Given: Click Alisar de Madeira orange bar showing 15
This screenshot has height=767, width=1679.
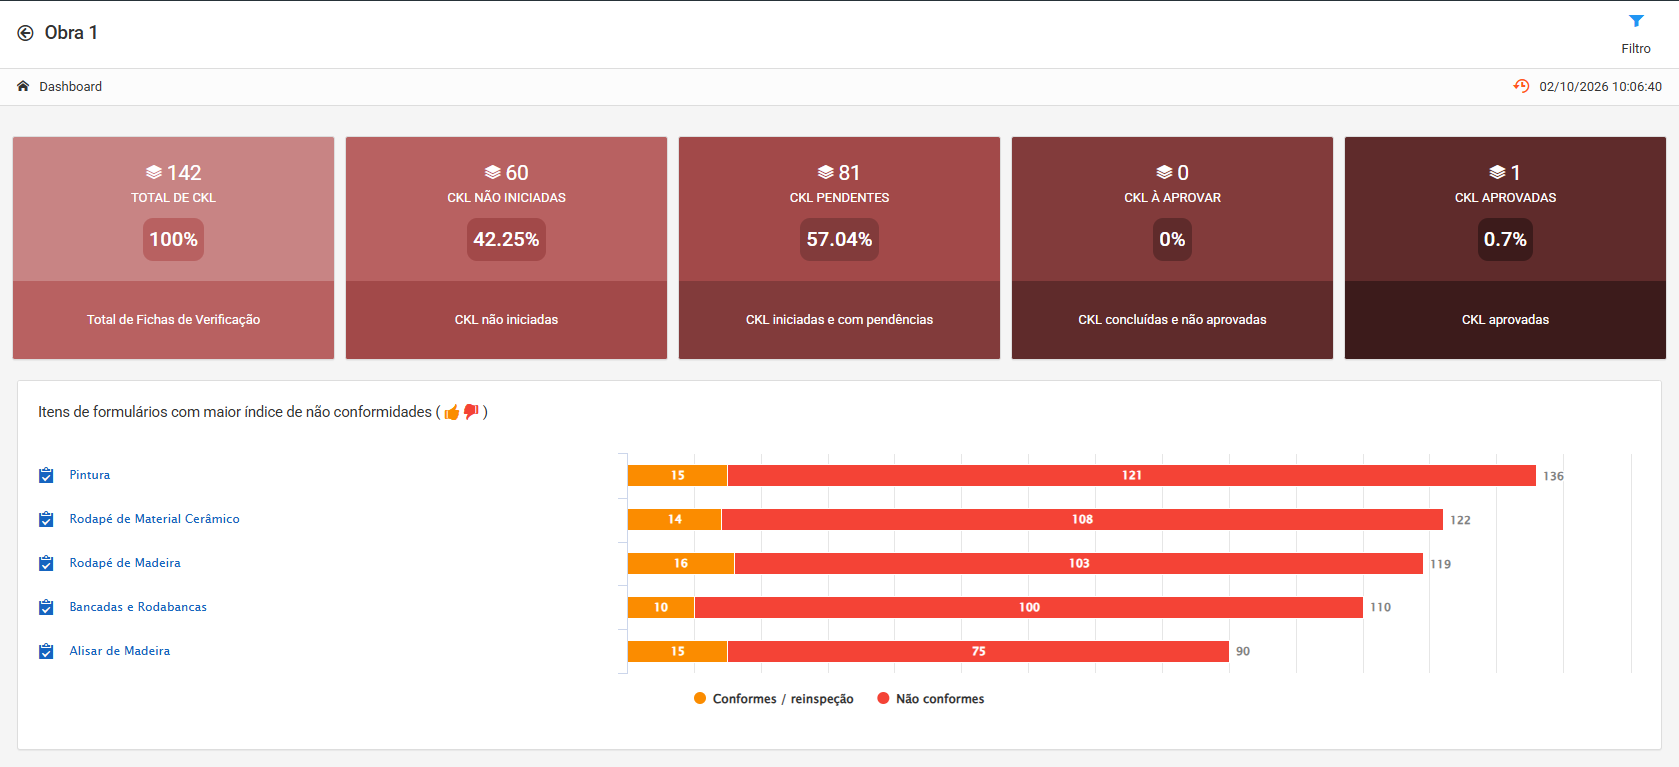Looking at the screenshot, I should pos(678,651).
